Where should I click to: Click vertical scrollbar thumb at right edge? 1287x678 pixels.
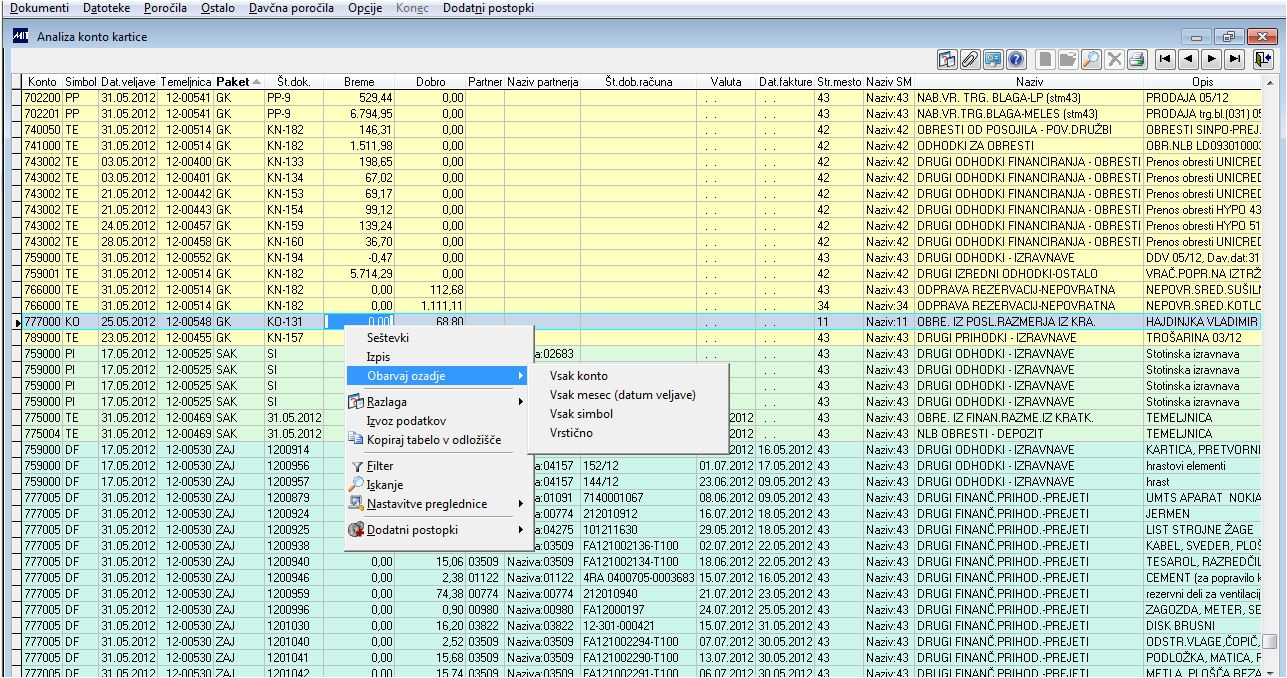coord(1269,642)
